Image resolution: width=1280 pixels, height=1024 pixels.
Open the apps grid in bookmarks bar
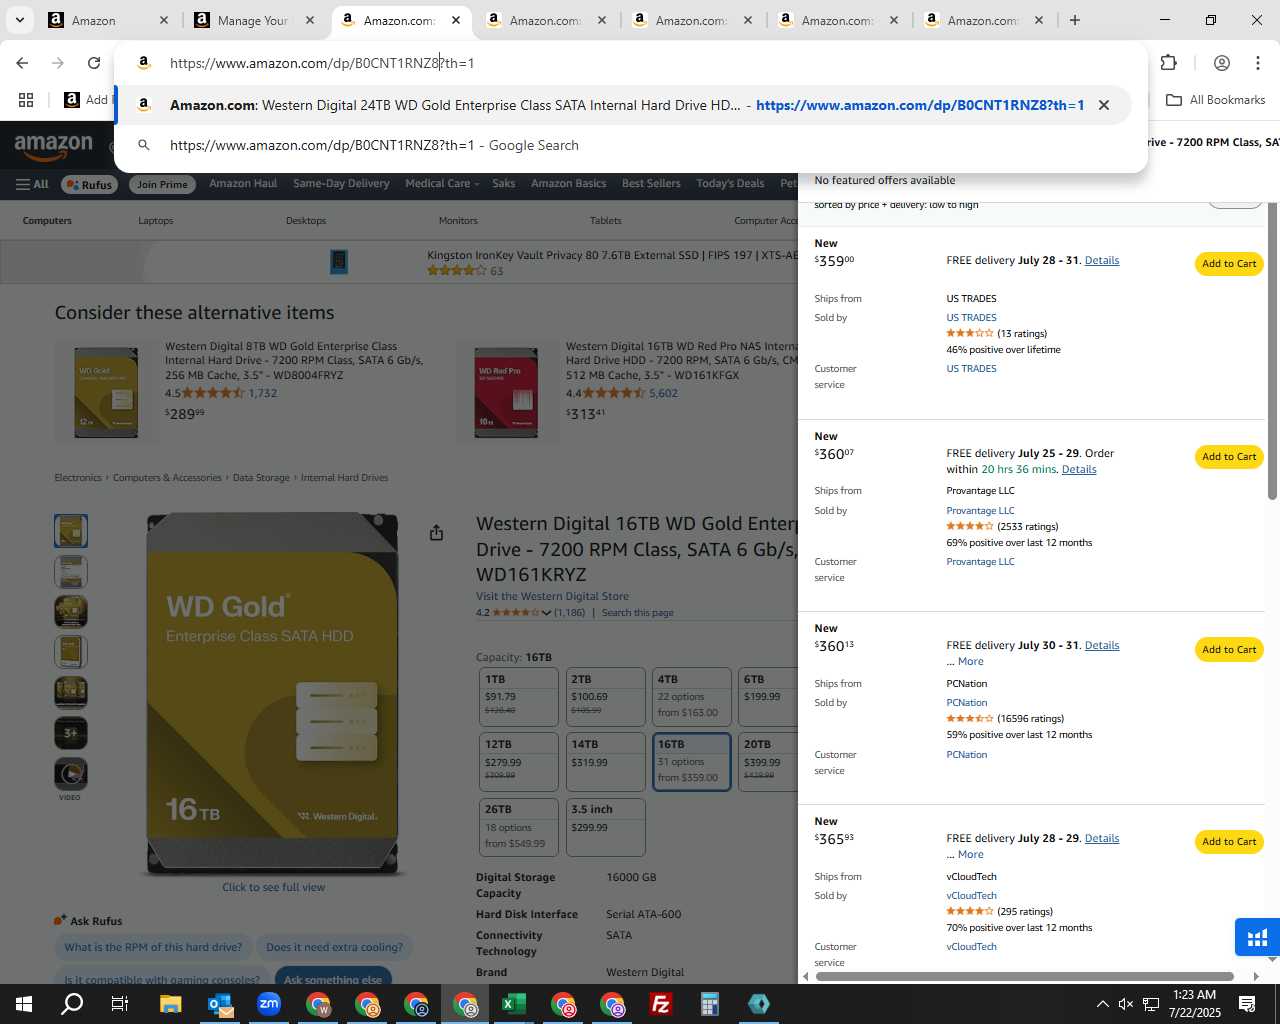point(26,100)
